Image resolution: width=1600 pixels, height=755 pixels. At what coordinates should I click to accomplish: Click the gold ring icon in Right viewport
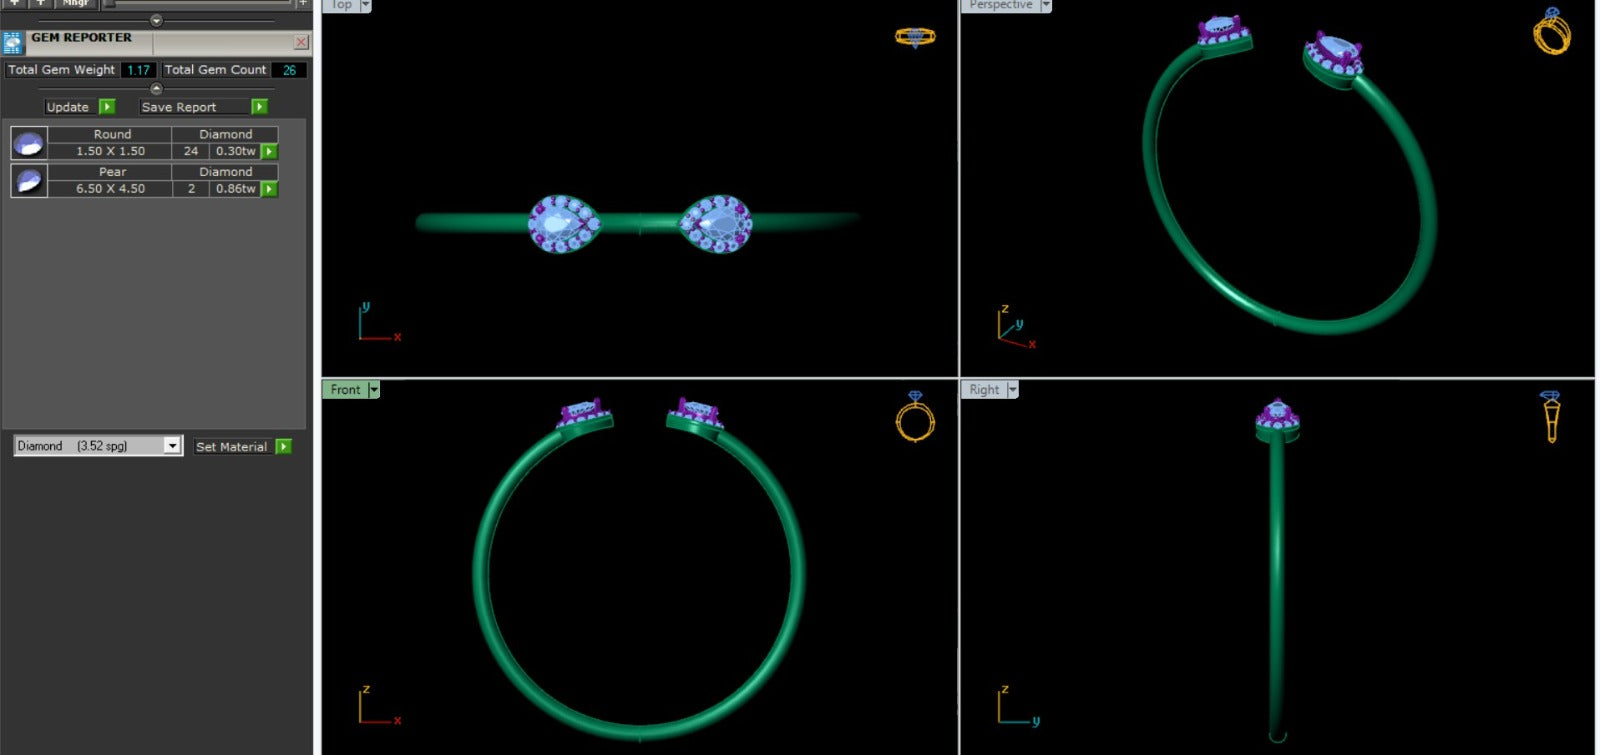click(x=1550, y=417)
